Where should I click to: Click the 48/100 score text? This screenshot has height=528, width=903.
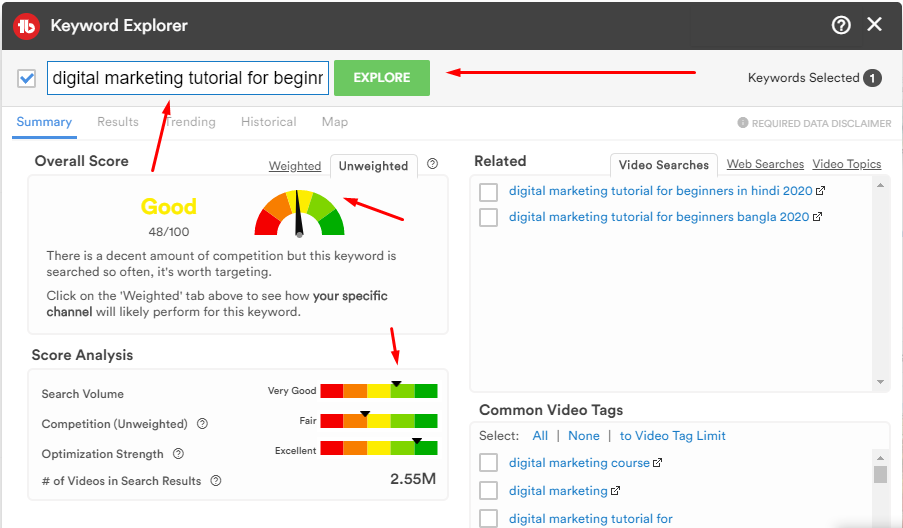169,232
